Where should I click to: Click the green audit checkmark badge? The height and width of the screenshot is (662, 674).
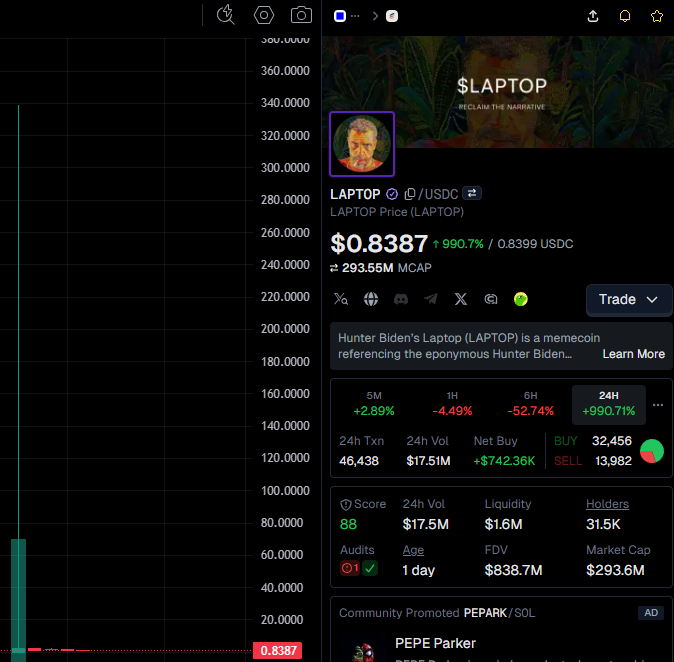(370, 568)
